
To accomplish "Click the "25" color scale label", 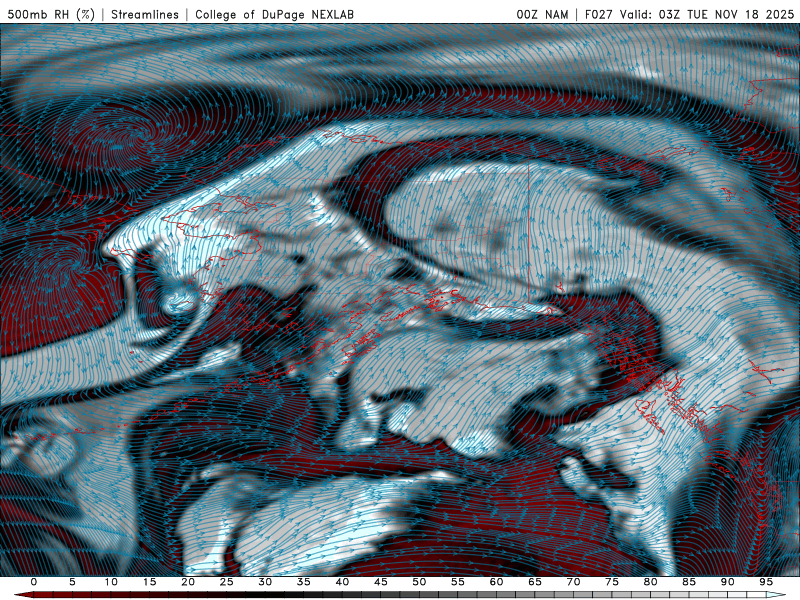I will 227,582.
